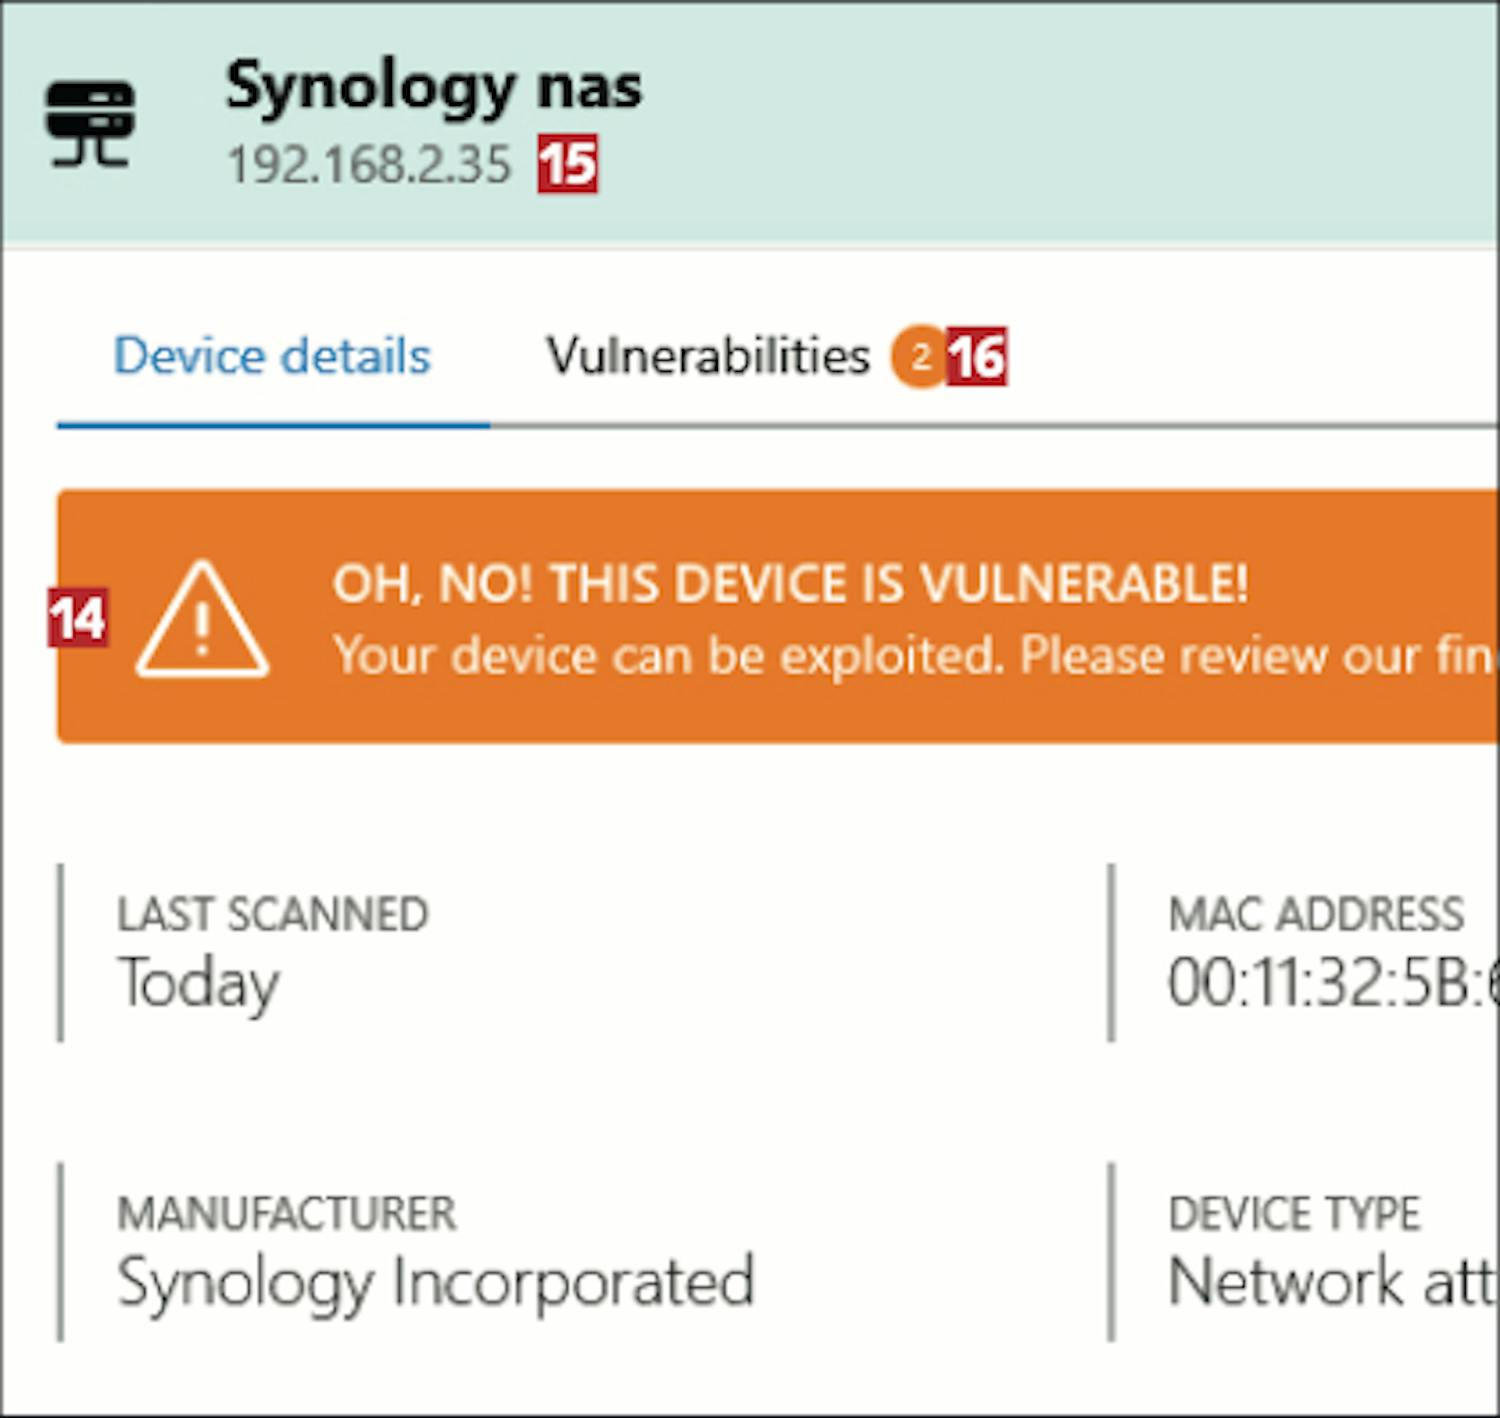Switch to the Device details tab

point(272,357)
